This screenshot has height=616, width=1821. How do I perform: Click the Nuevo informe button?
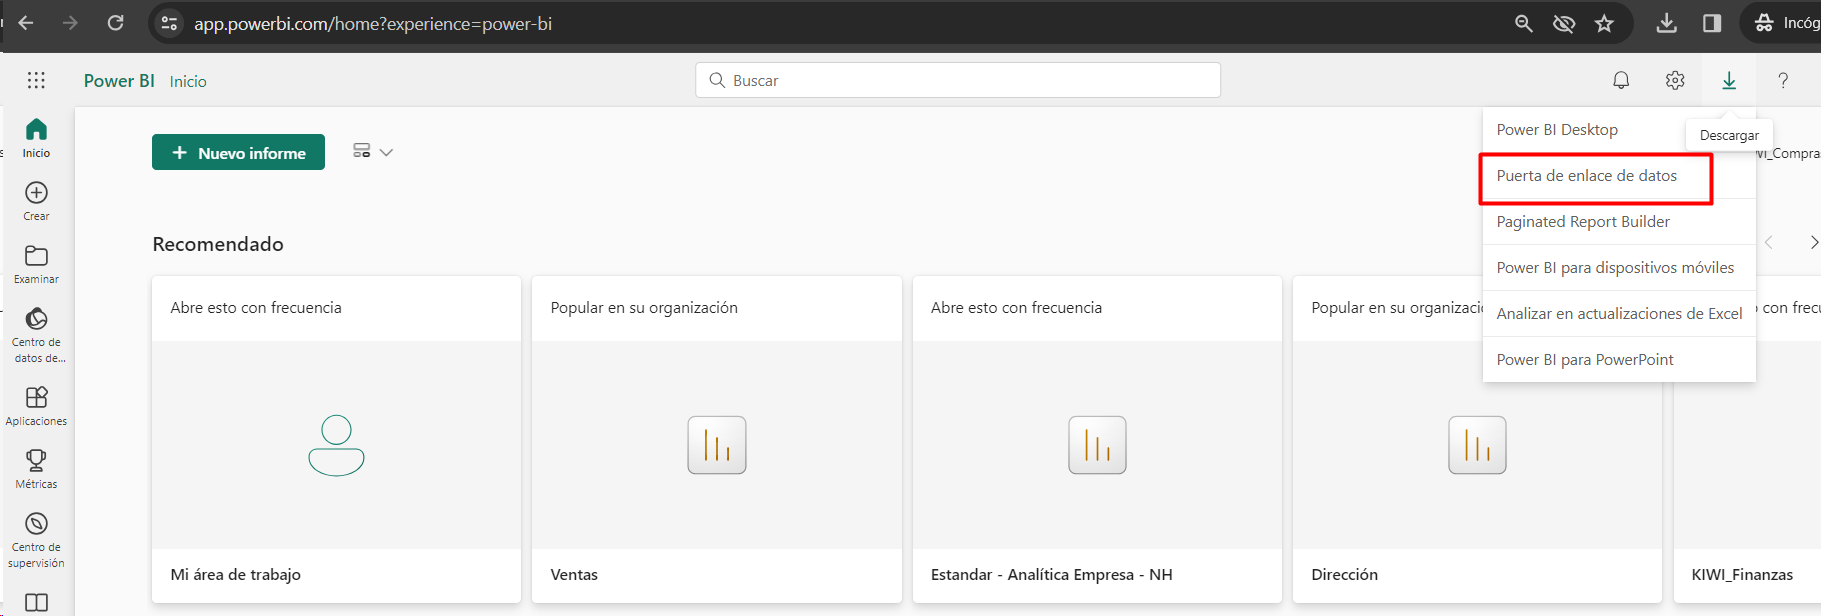pyautogui.click(x=238, y=152)
